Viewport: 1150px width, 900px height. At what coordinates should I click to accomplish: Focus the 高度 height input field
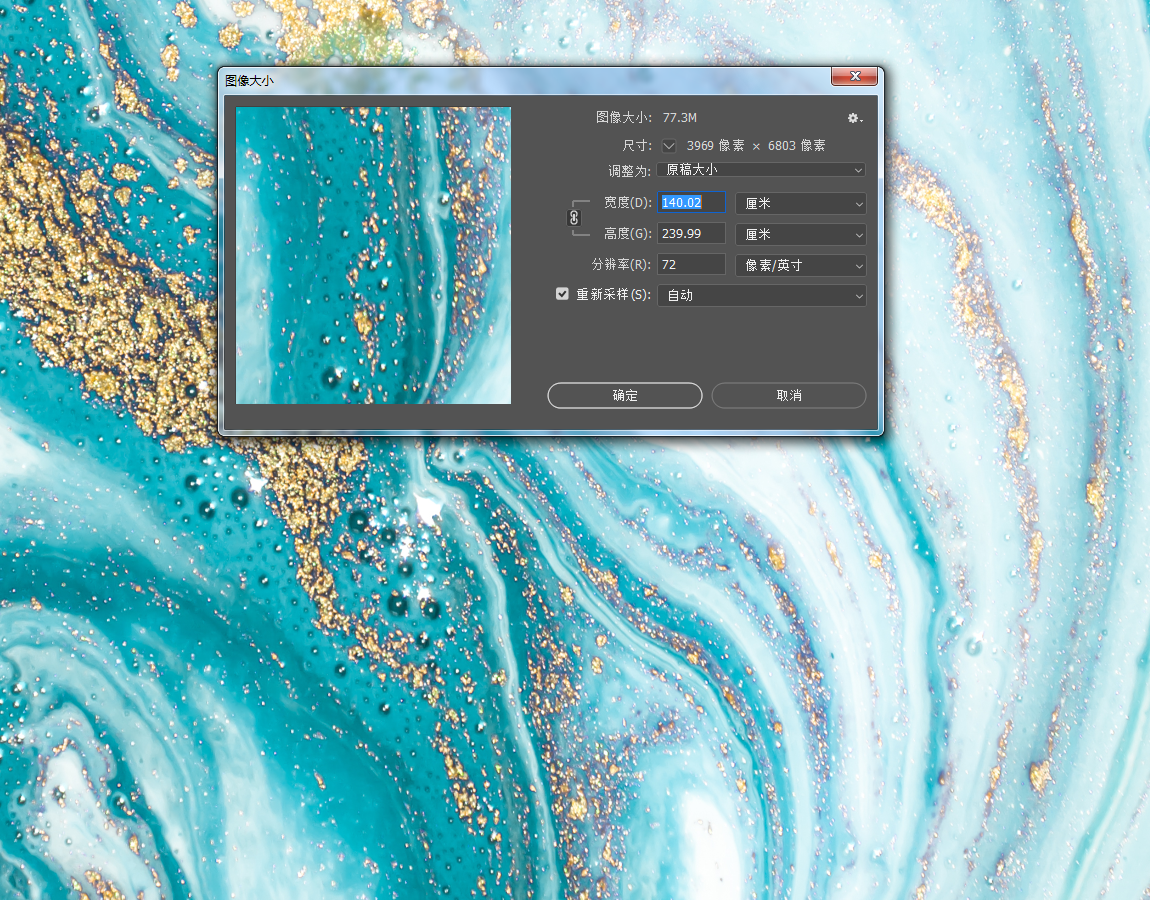tap(692, 233)
